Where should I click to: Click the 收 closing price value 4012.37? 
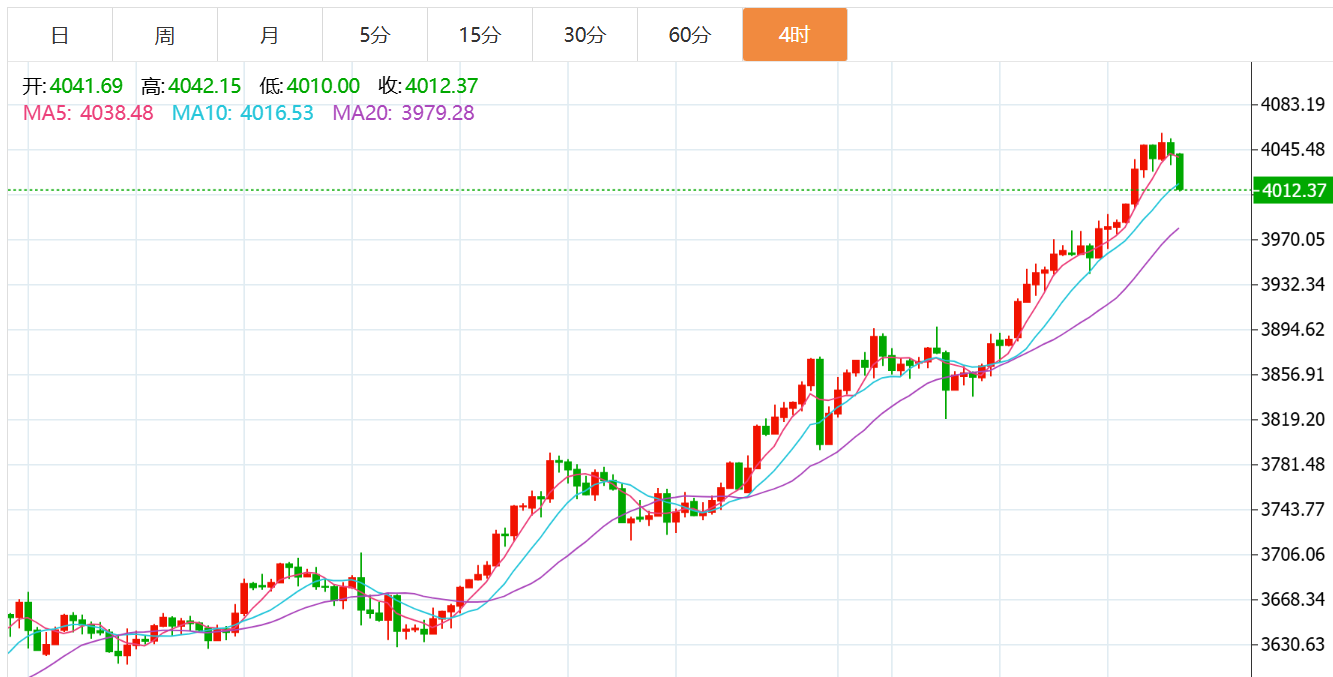(x=442, y=86)
